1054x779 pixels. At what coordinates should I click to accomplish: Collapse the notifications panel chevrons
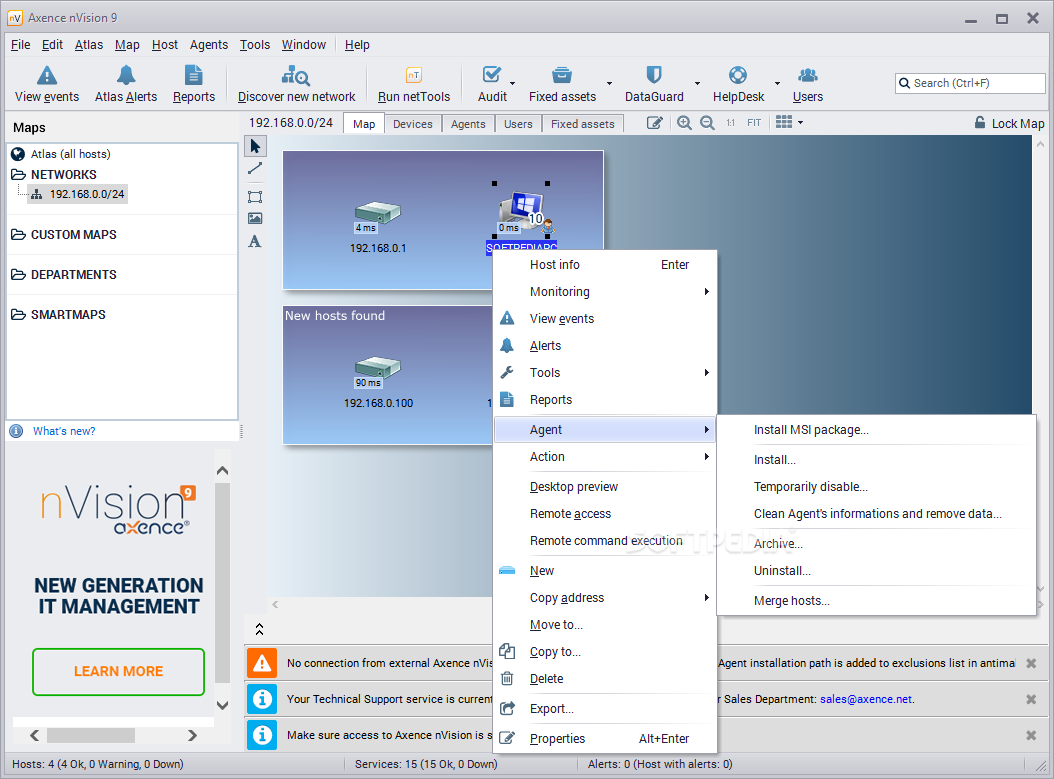pos(259,629)
